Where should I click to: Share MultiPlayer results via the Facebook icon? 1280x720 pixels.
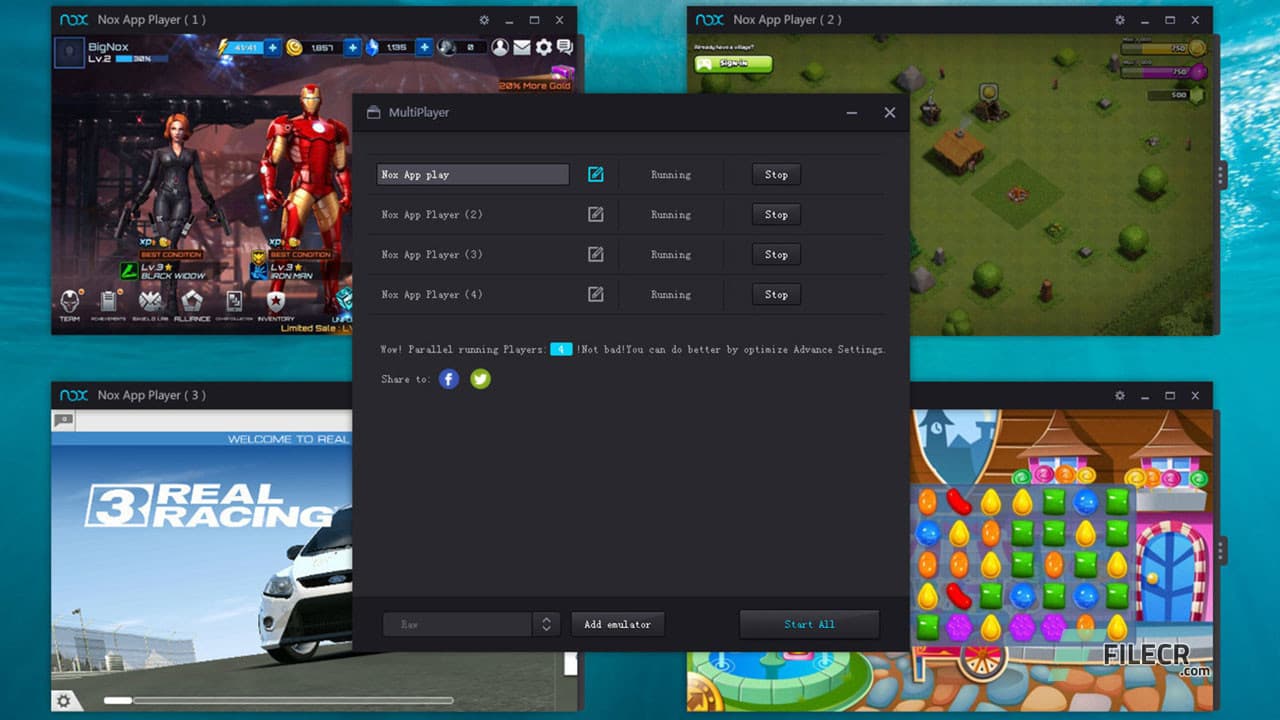pos(448,378)
